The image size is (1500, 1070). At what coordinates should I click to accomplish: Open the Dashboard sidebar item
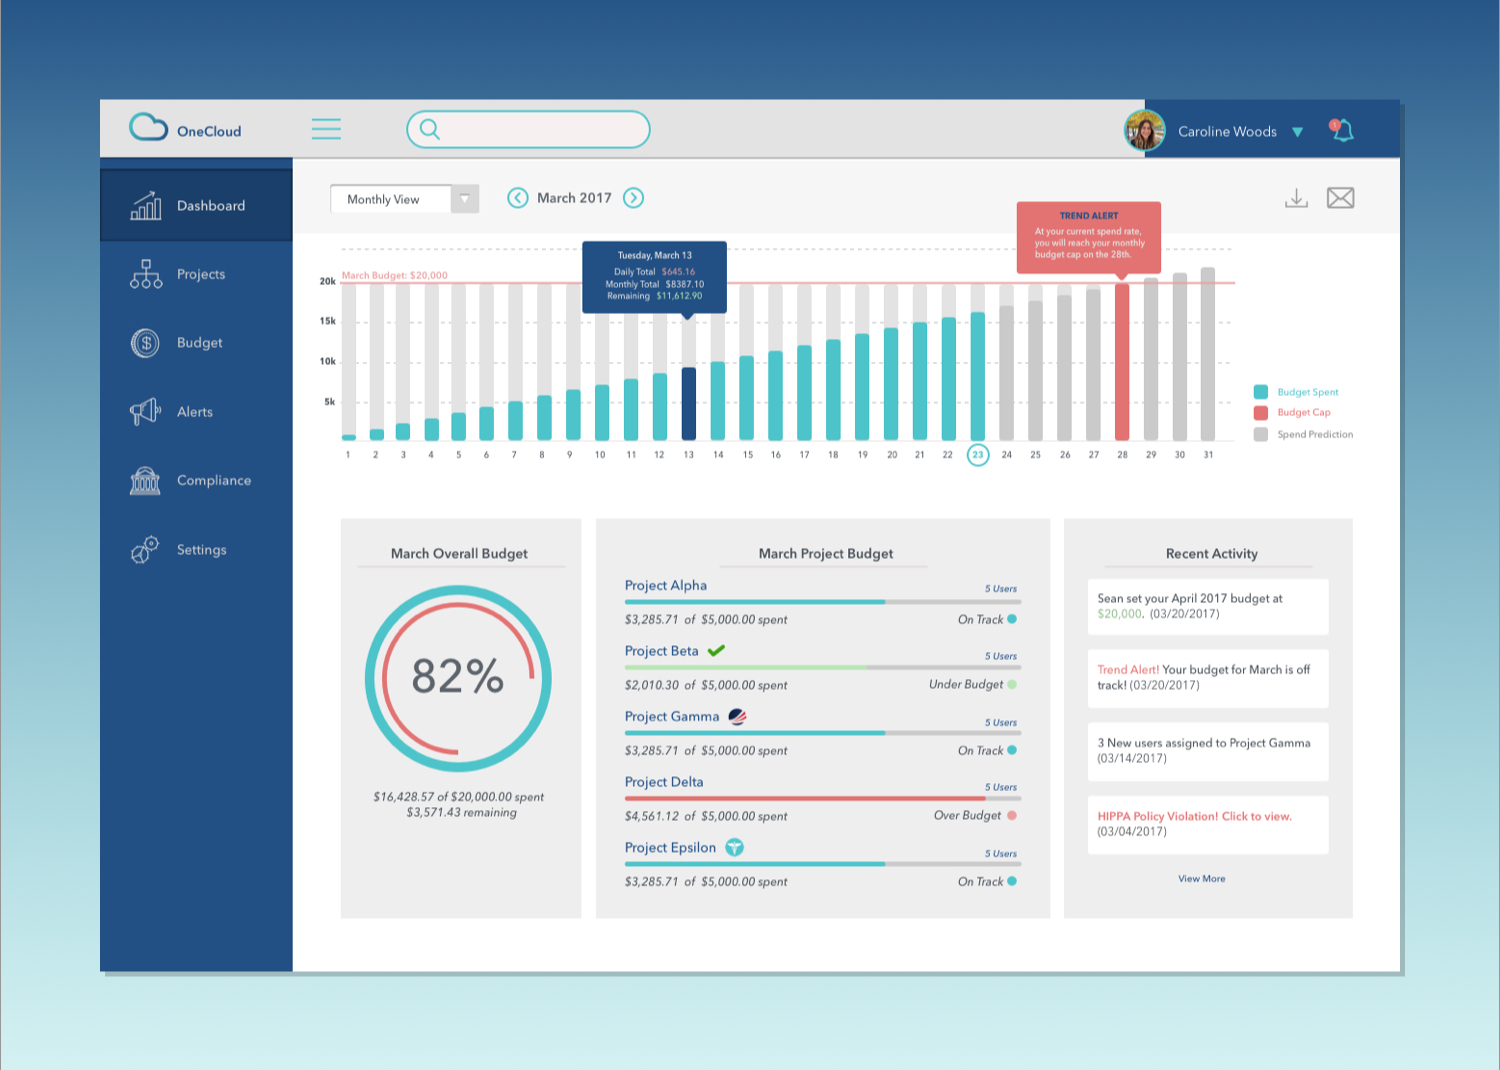point(196,205)
